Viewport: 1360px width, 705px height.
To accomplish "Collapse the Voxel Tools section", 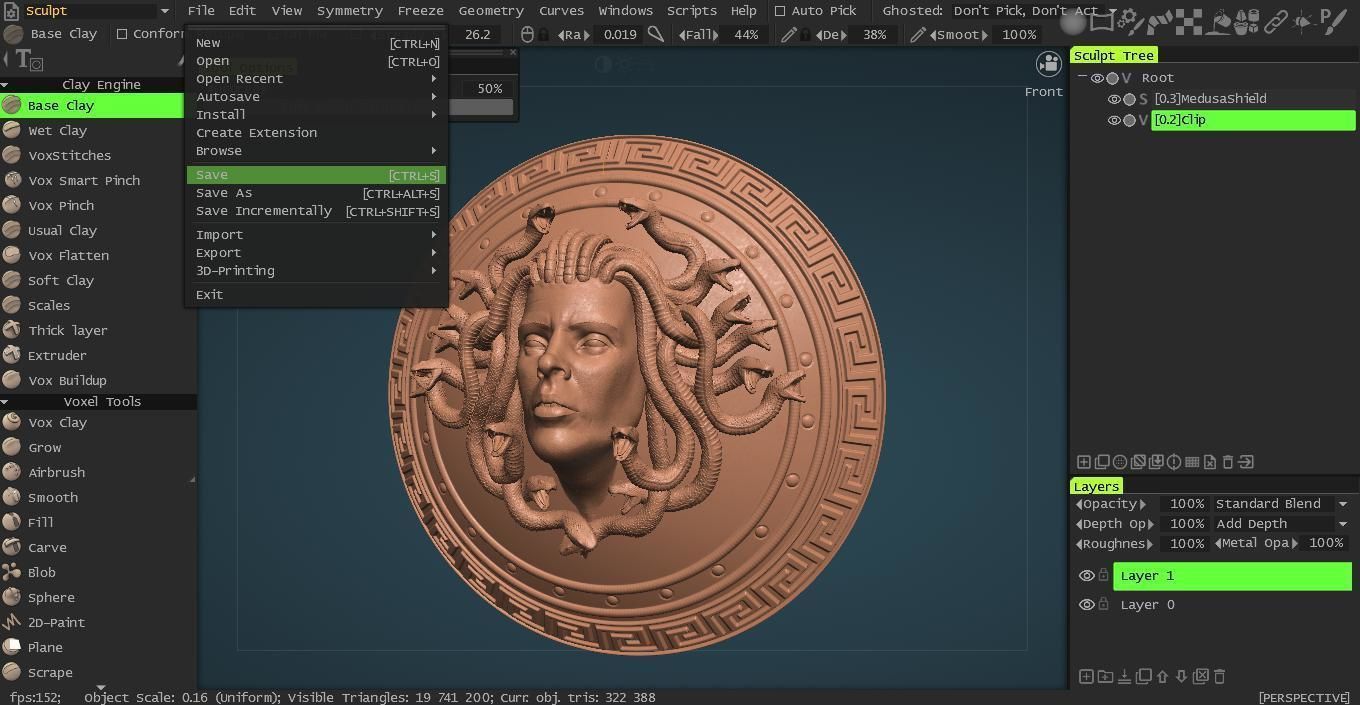I will click(x=5, y=402).
